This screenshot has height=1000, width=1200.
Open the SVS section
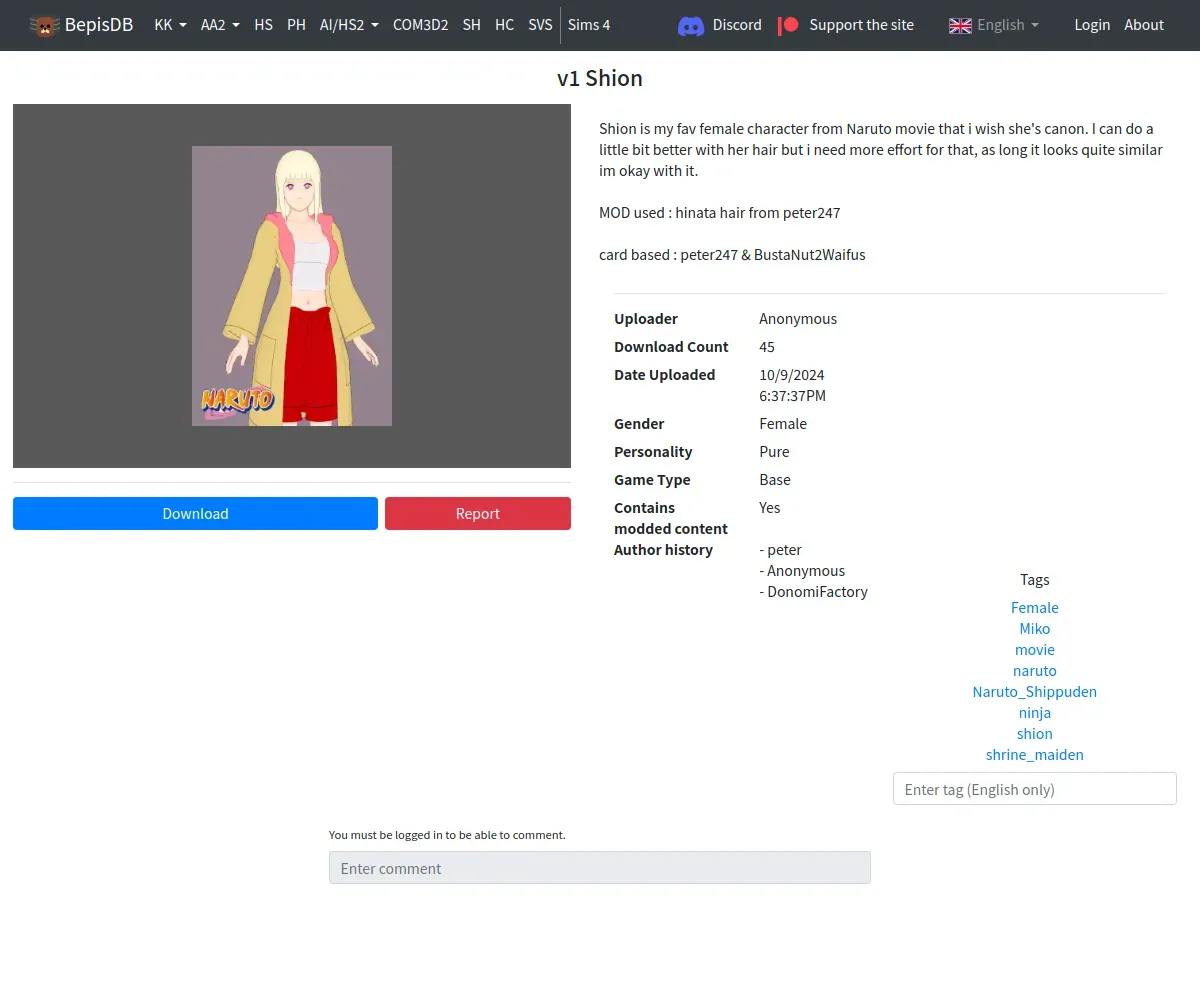540,25
